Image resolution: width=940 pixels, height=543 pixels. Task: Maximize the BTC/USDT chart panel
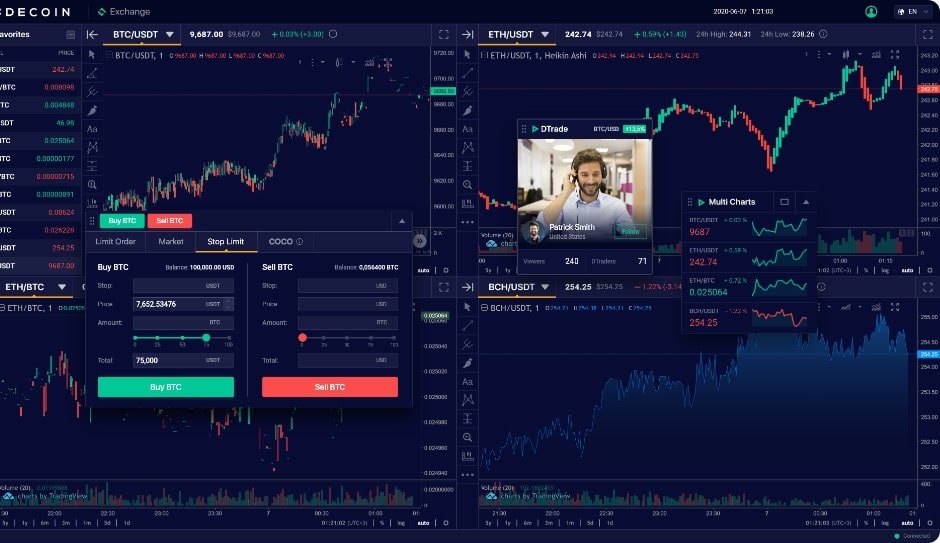[x=444, y=35]
